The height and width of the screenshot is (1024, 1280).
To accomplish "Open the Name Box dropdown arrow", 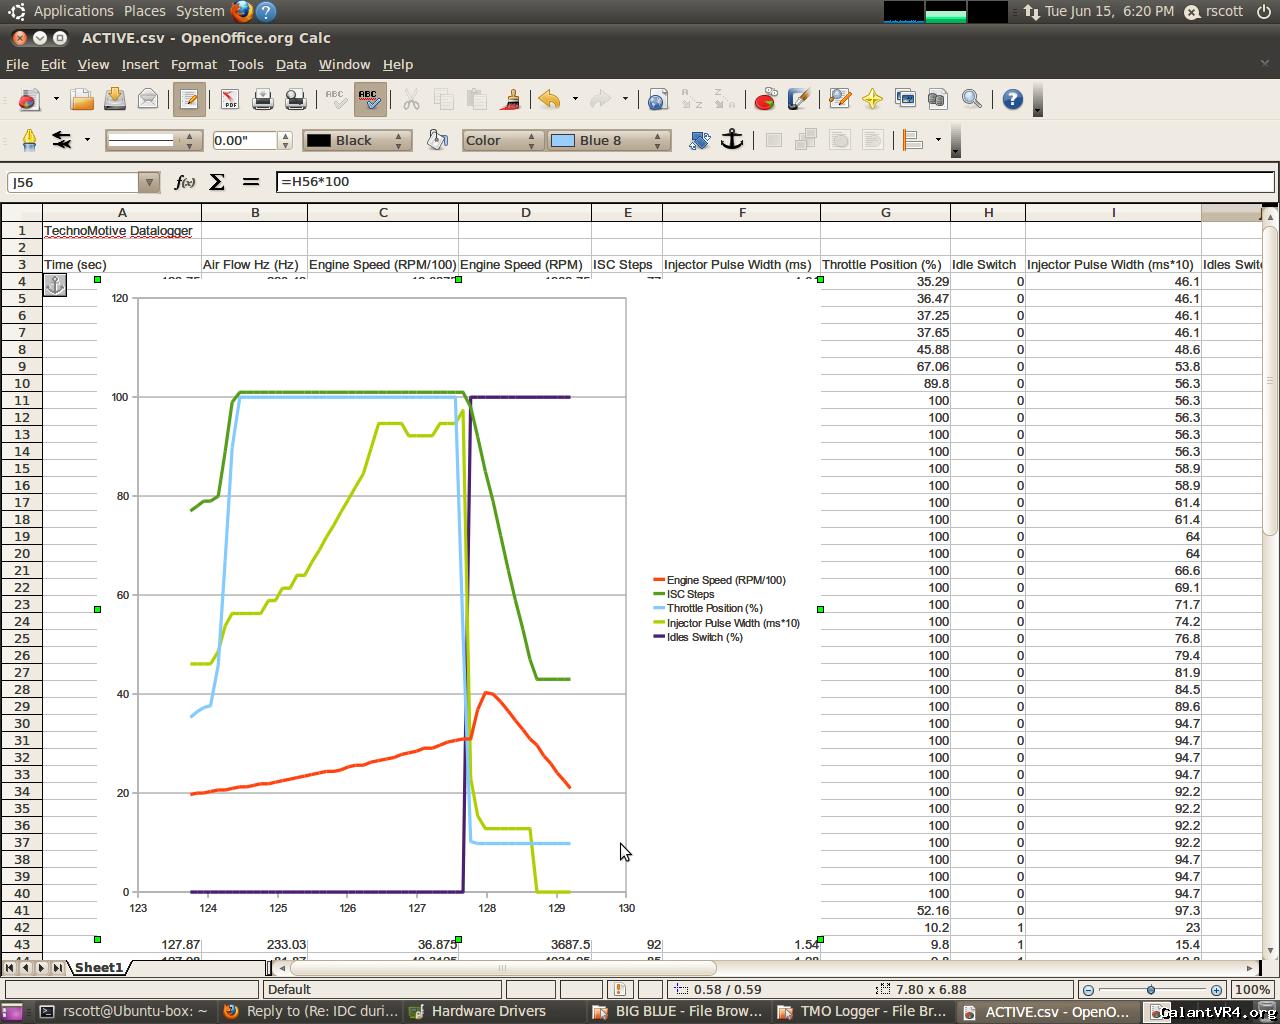I will (x=149, y=182).
